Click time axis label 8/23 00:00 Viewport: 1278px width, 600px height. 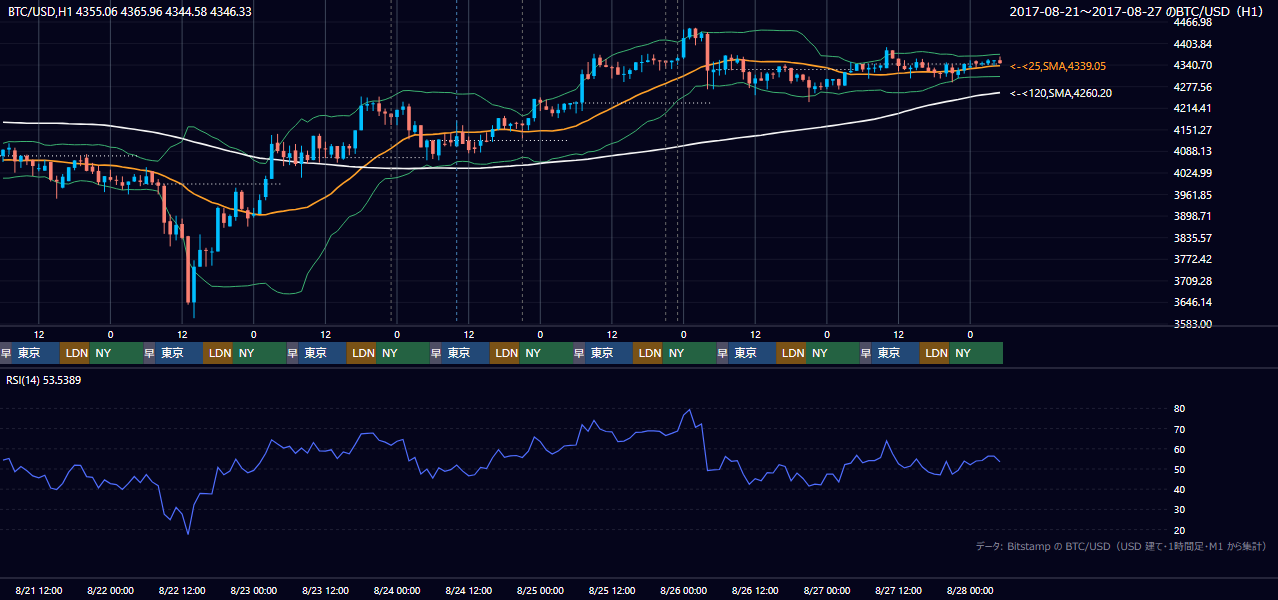[254, 590]
